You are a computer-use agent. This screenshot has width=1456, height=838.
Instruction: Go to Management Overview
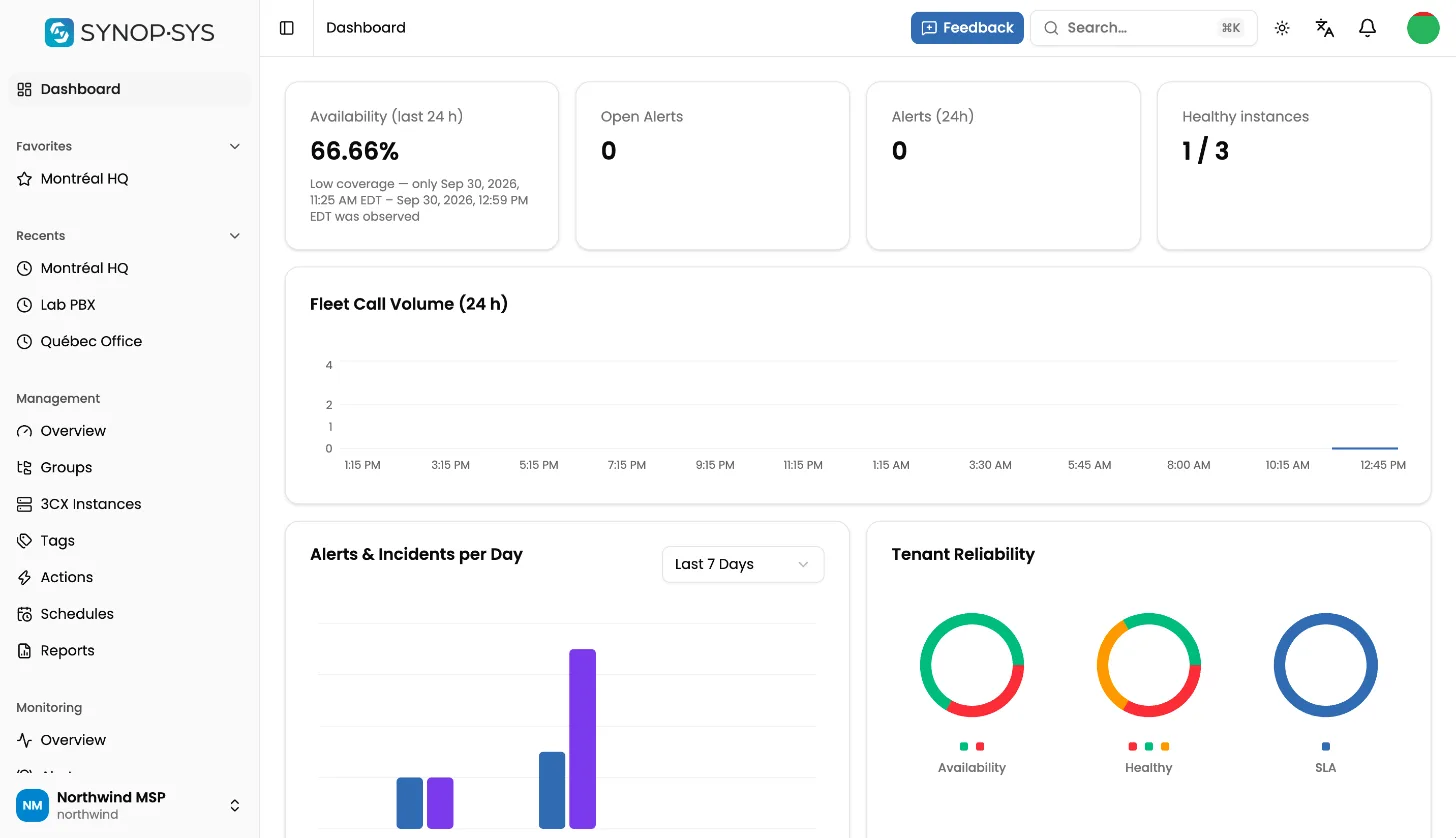click(130, 431)
